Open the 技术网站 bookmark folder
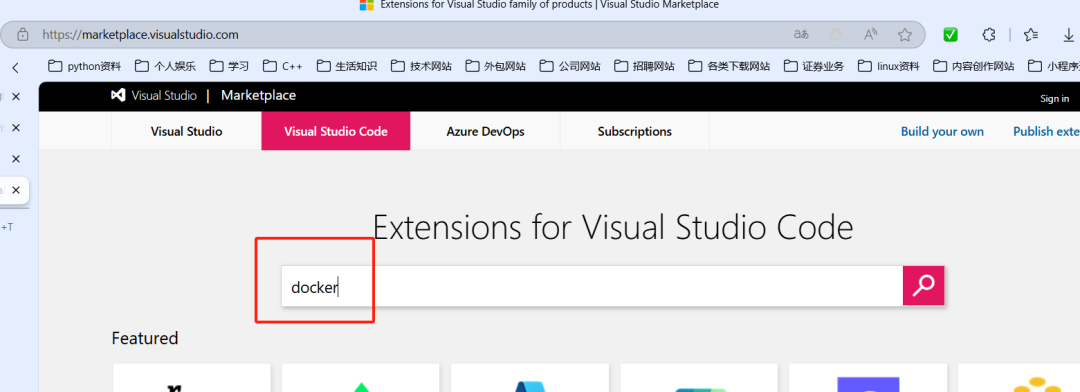This screenshot has width=1080, height=392. (421, 66)
